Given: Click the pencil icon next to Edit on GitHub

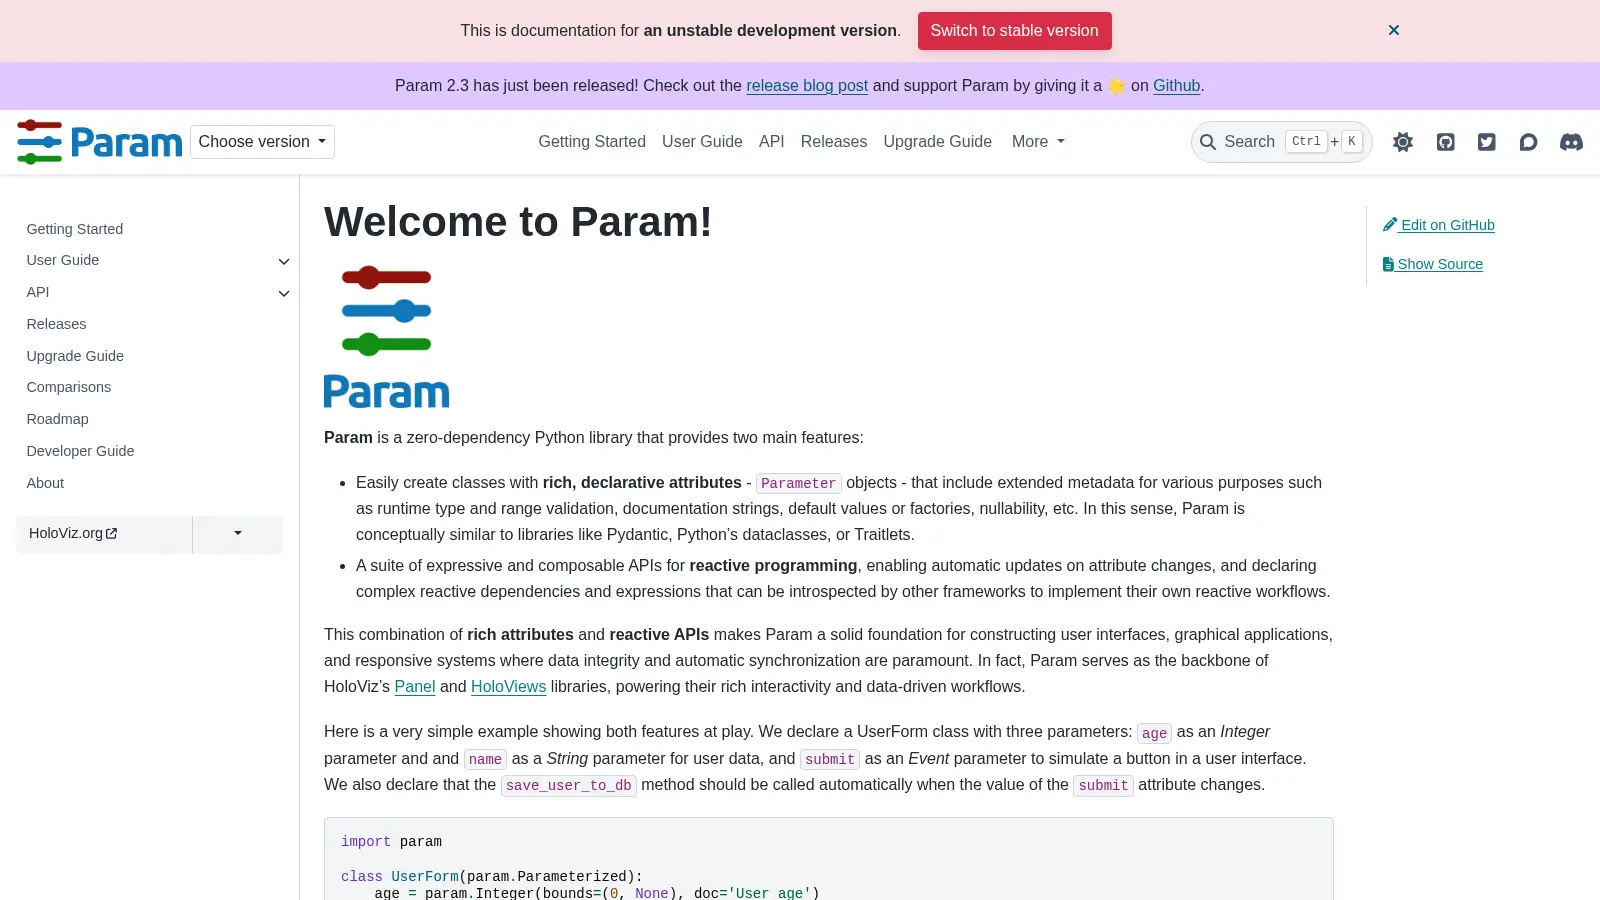Looking at the screenshot, I should click(1390, 225).
